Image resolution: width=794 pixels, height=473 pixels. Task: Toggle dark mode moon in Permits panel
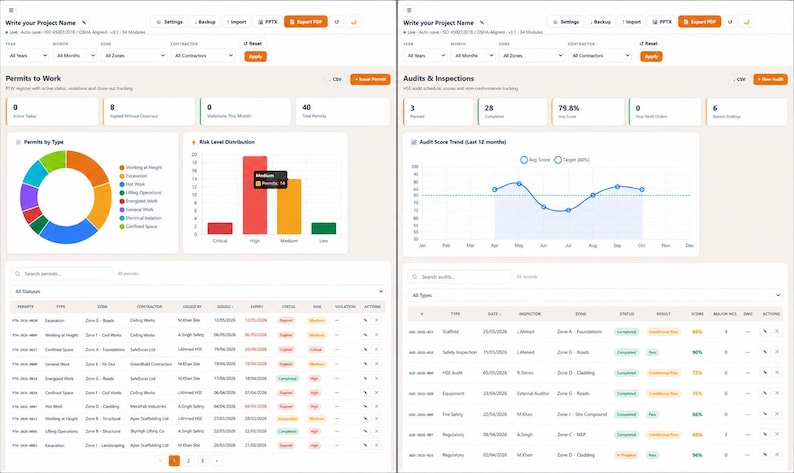click(353, 22)
